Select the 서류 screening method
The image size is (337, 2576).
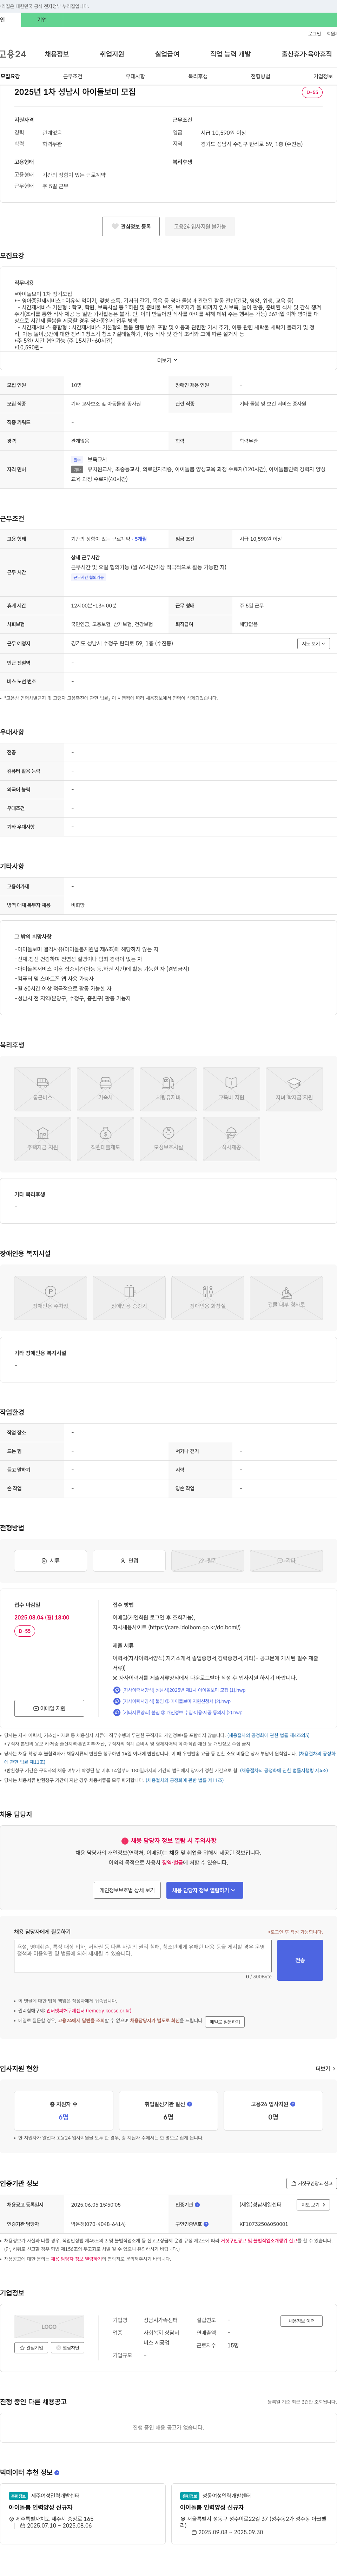click(x=50, y=1560)
